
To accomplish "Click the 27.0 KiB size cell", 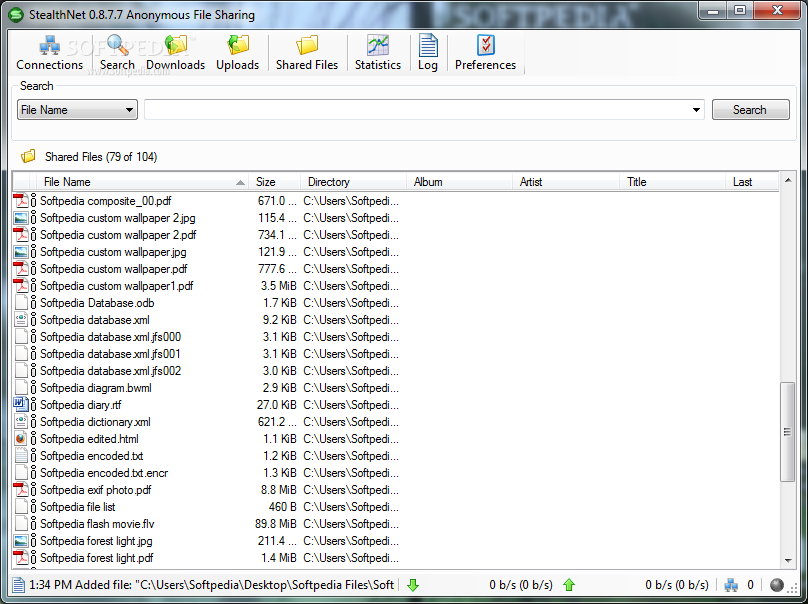I will 277,405.
